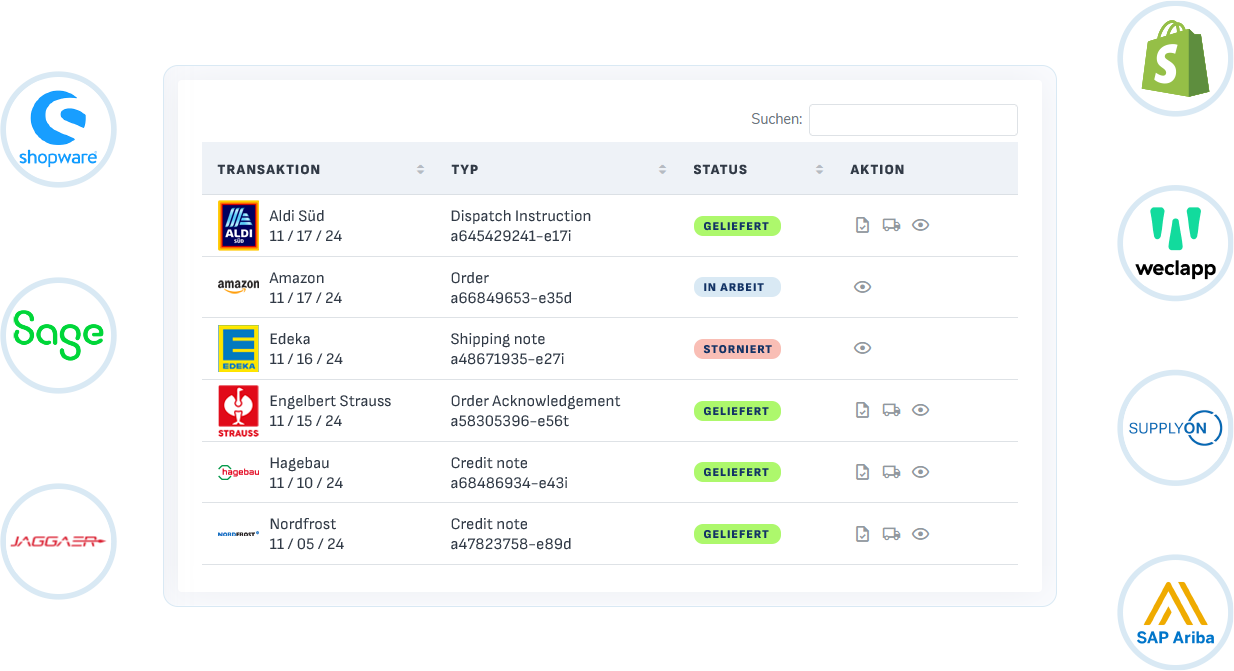Select the Shopify bag logo
The width and height of the screenshot is (1234, 671).
[1176, 58]
